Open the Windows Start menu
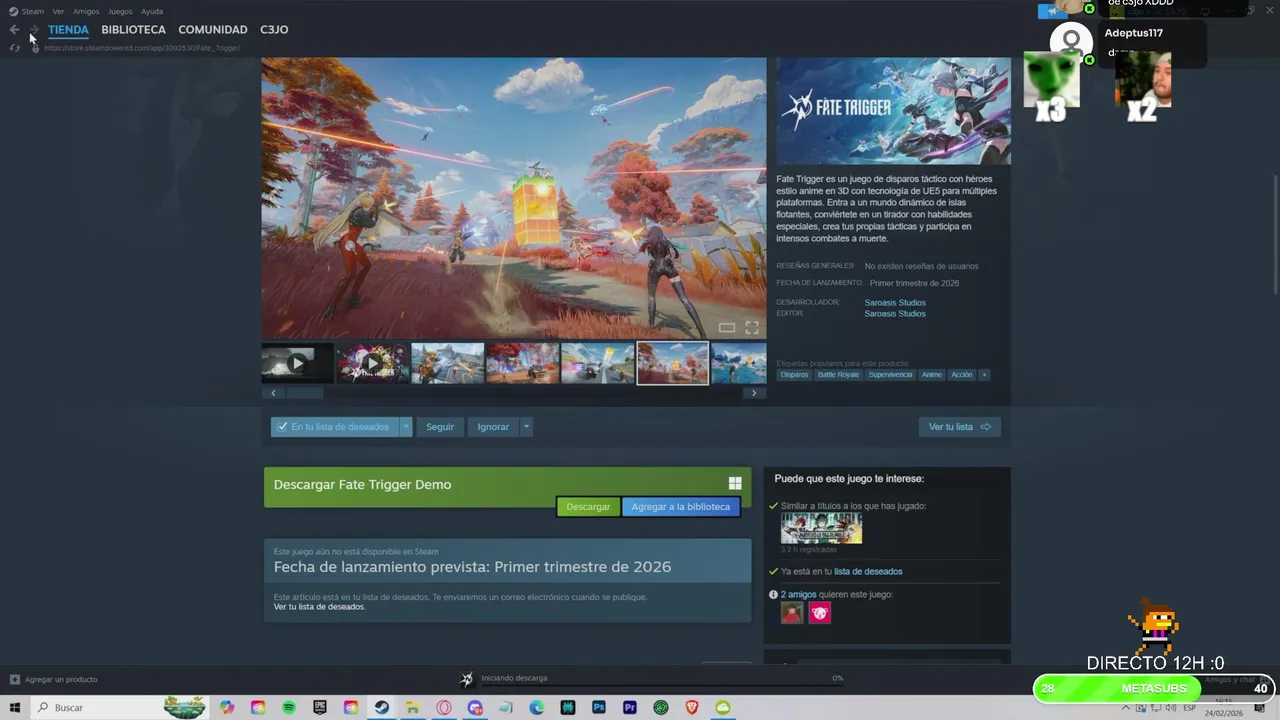Viewport: 1280px width, 720px height. point(15,708)
